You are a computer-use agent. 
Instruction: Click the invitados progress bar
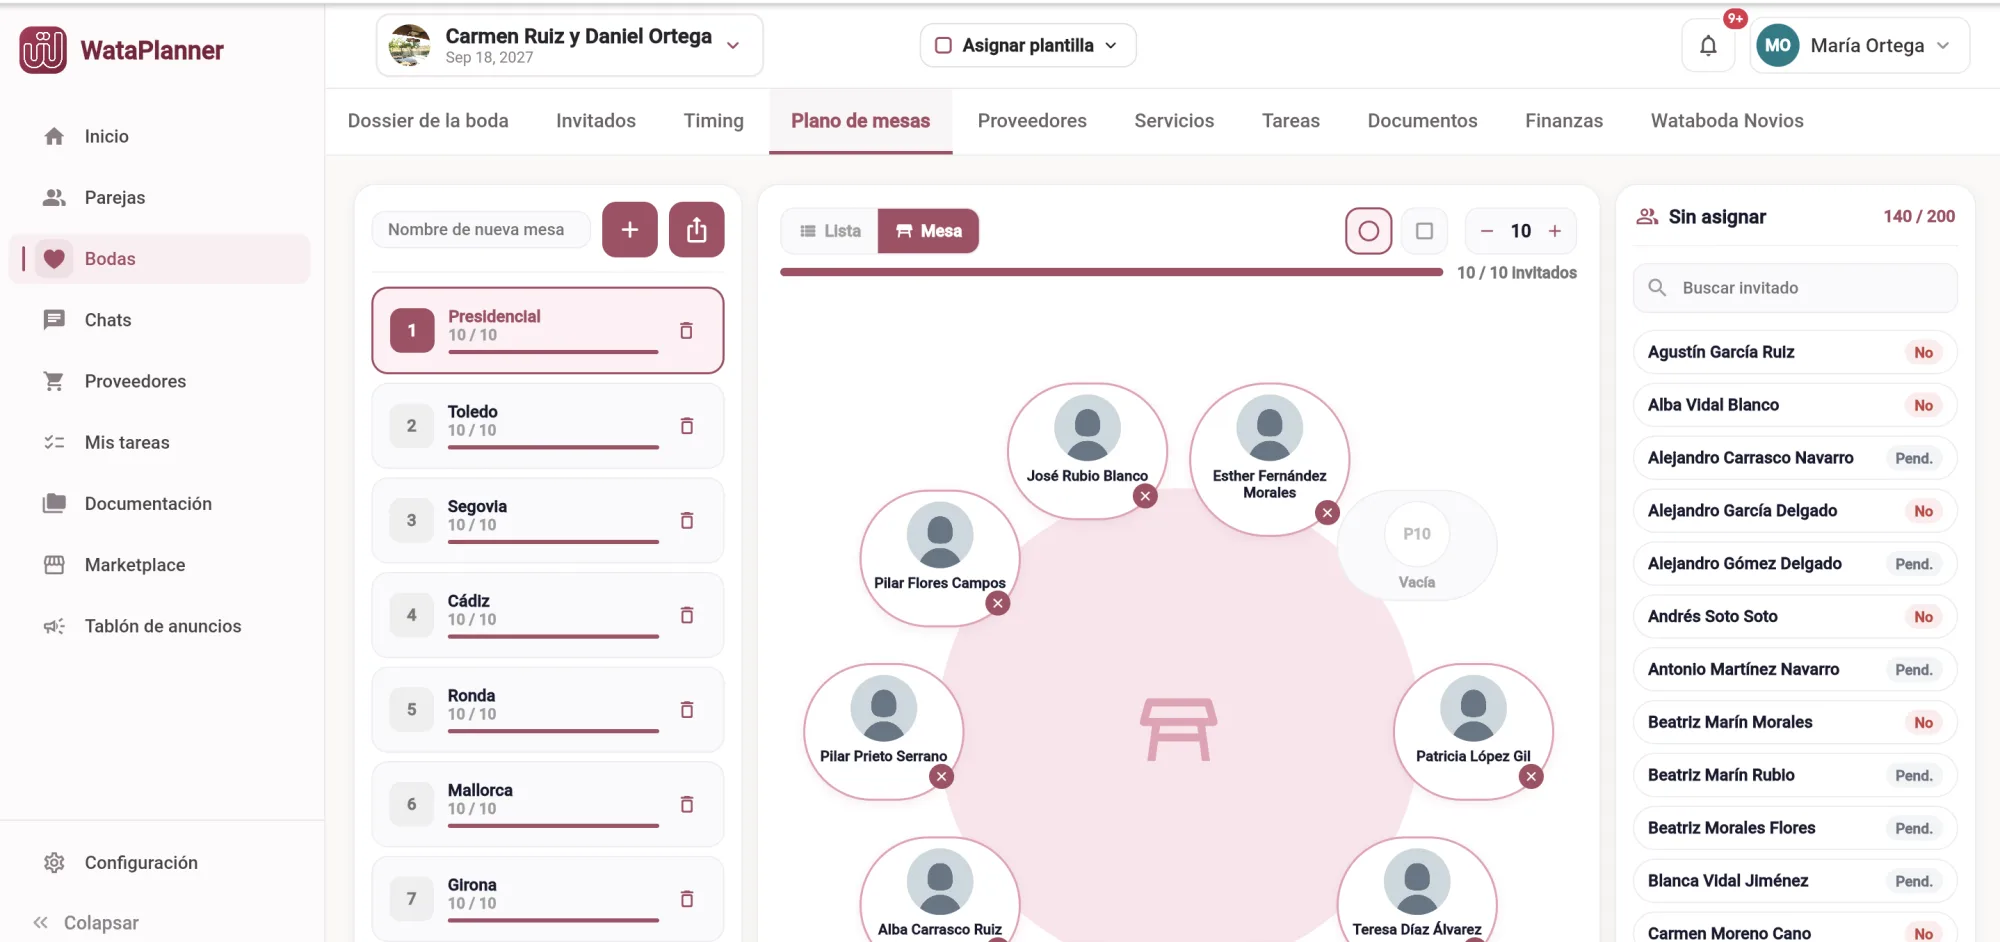1111,272
